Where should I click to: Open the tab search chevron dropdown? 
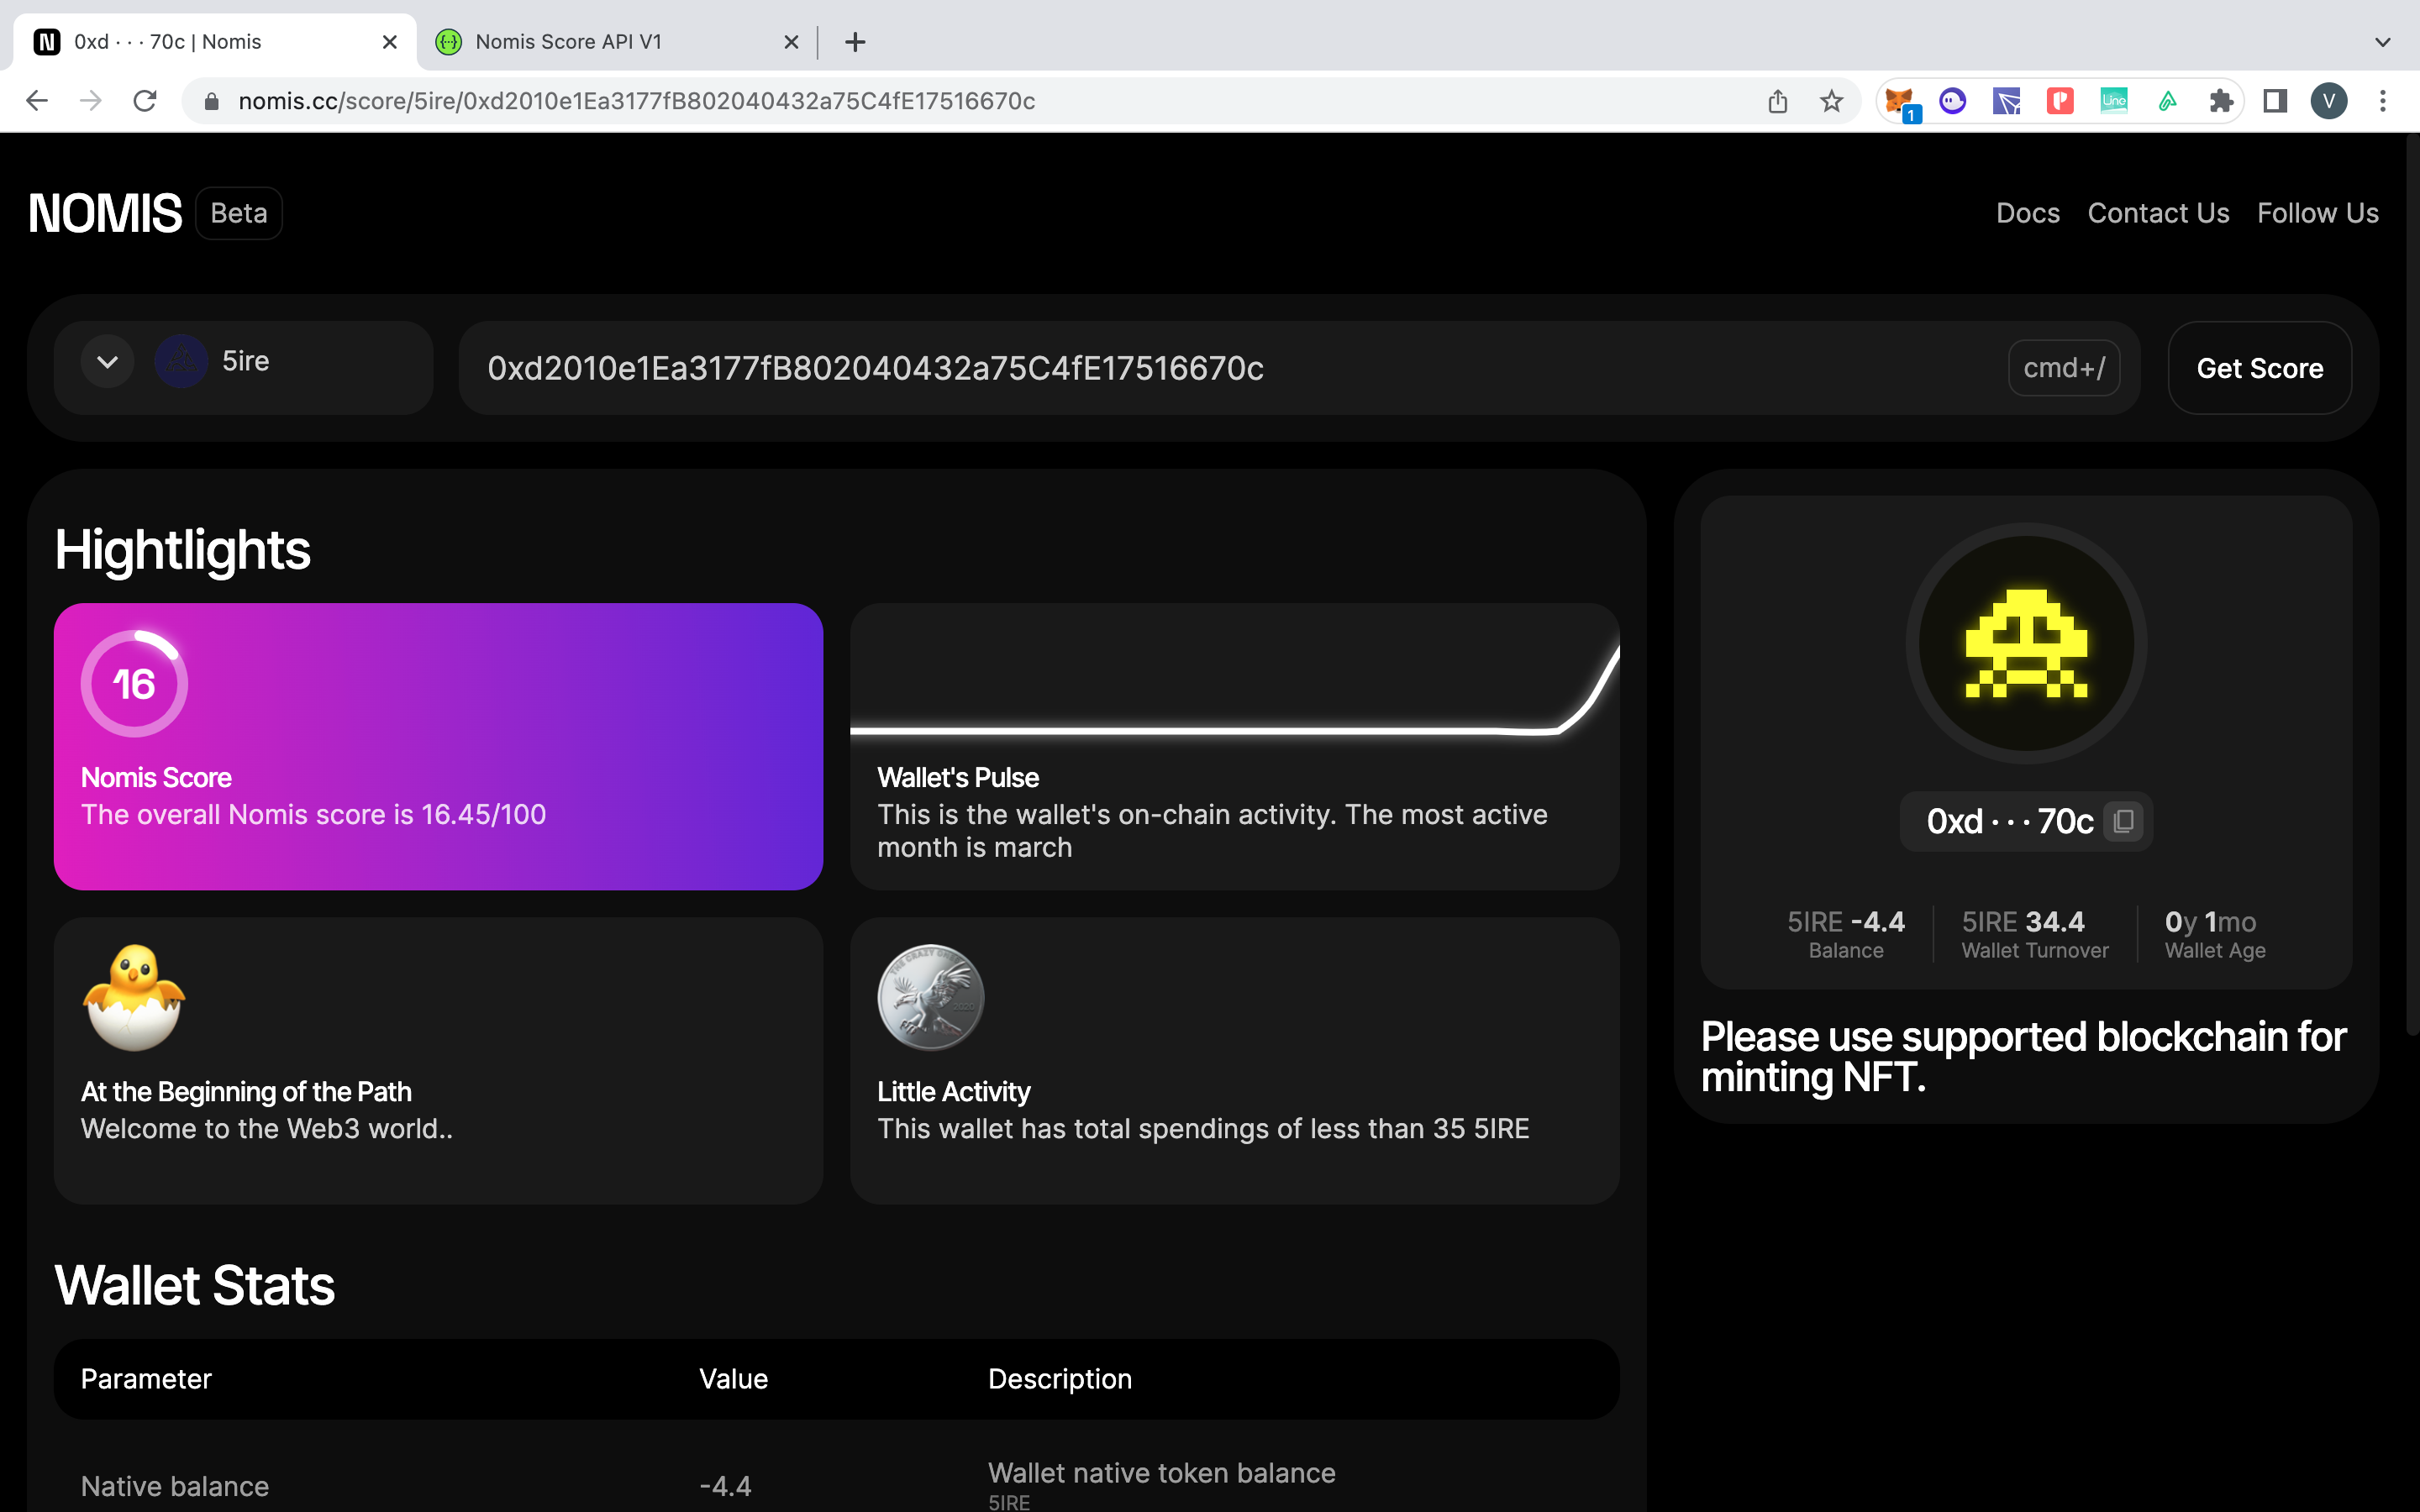point(2382,42)
